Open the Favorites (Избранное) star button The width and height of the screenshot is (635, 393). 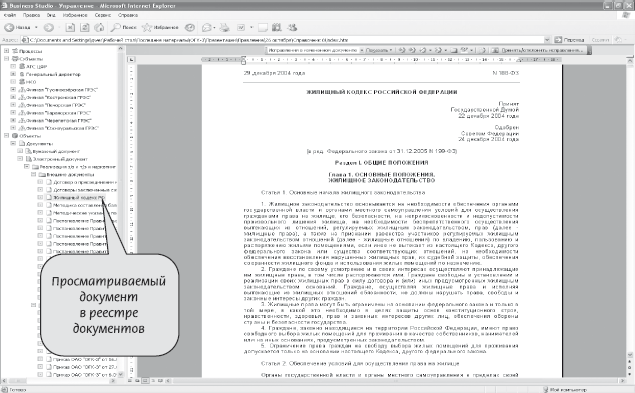click(160, 28)
